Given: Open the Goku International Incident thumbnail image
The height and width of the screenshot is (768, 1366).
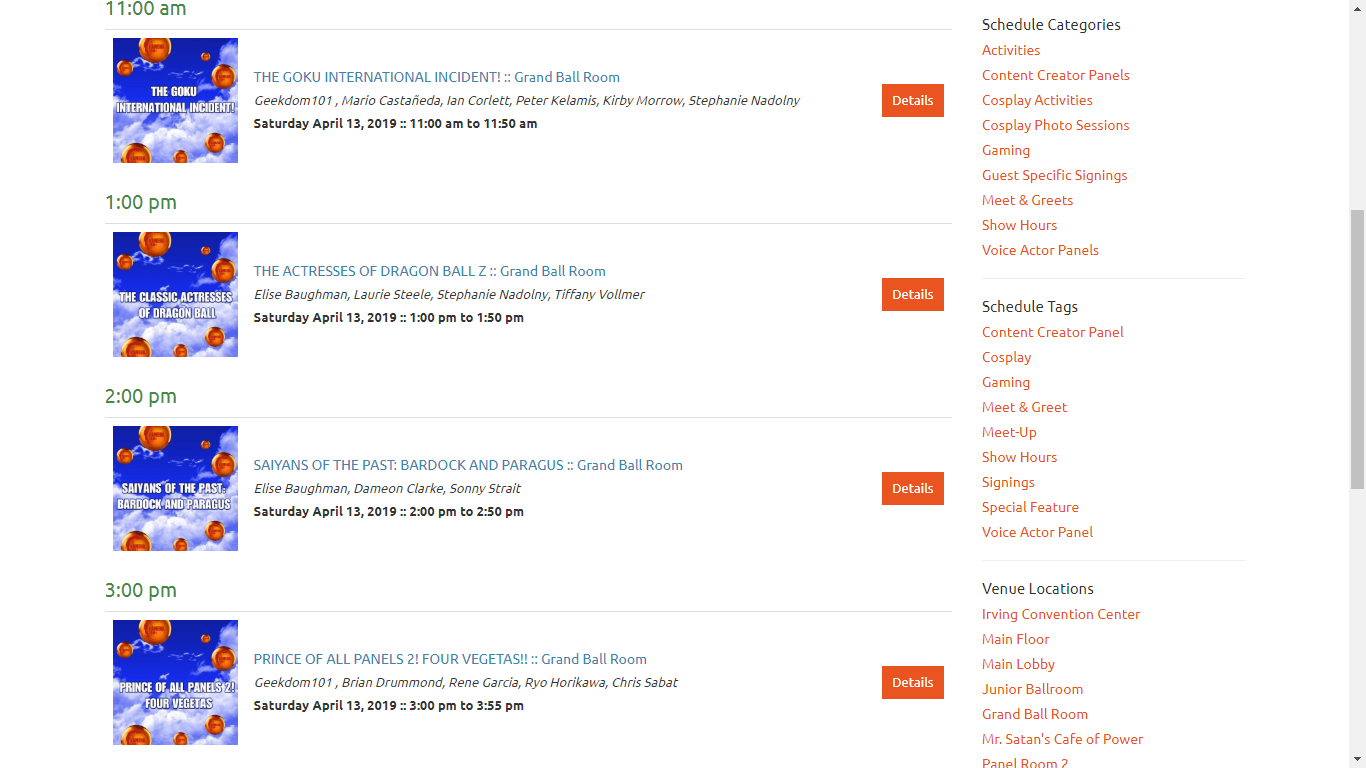Looking at the screenshot, I should [175, 100].
